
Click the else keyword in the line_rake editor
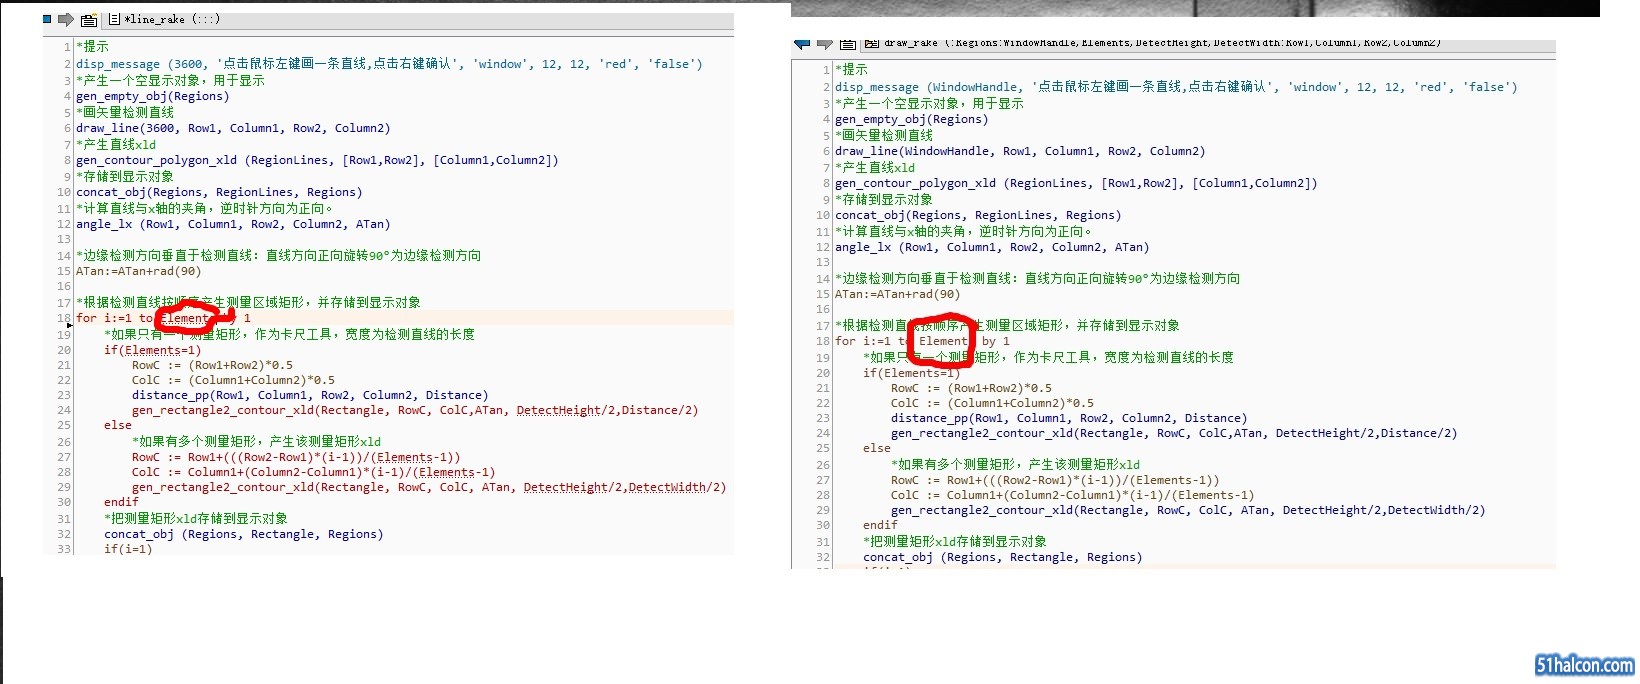(x=118, y=425)
